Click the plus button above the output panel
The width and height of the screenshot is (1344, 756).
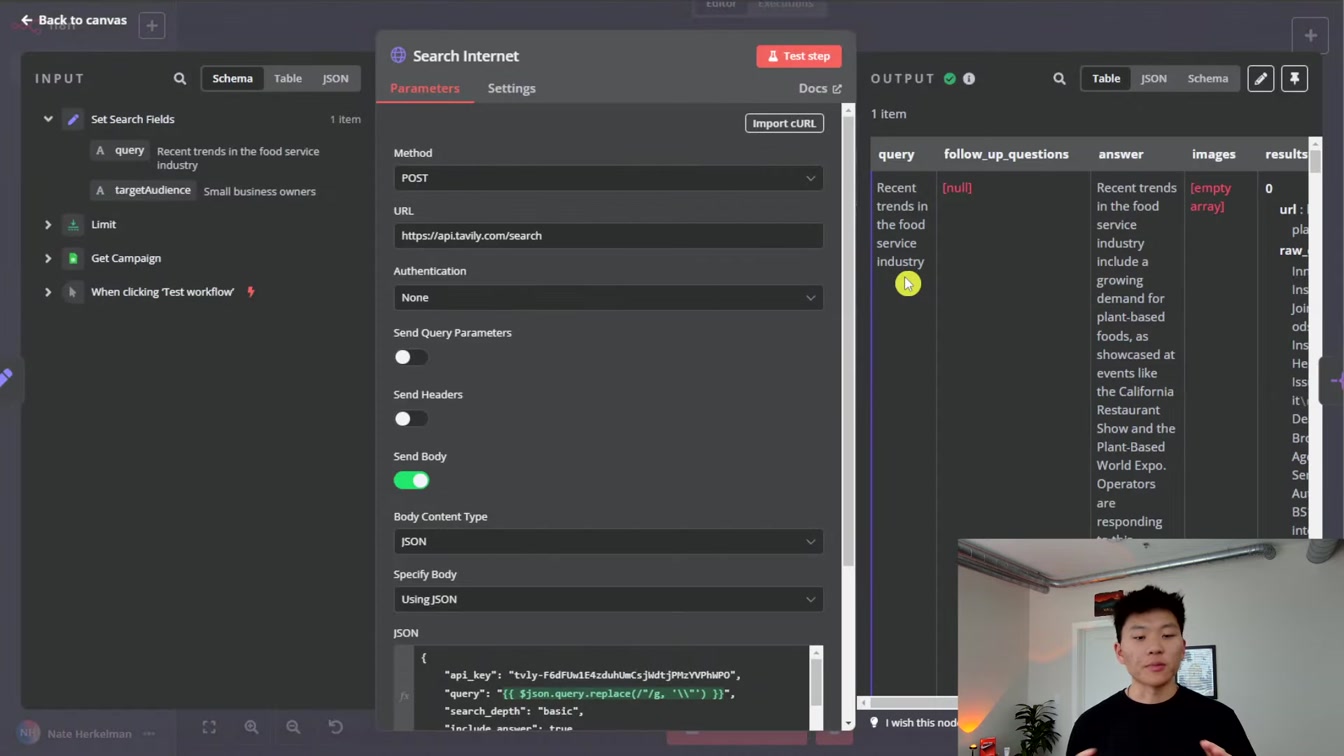1310,35
